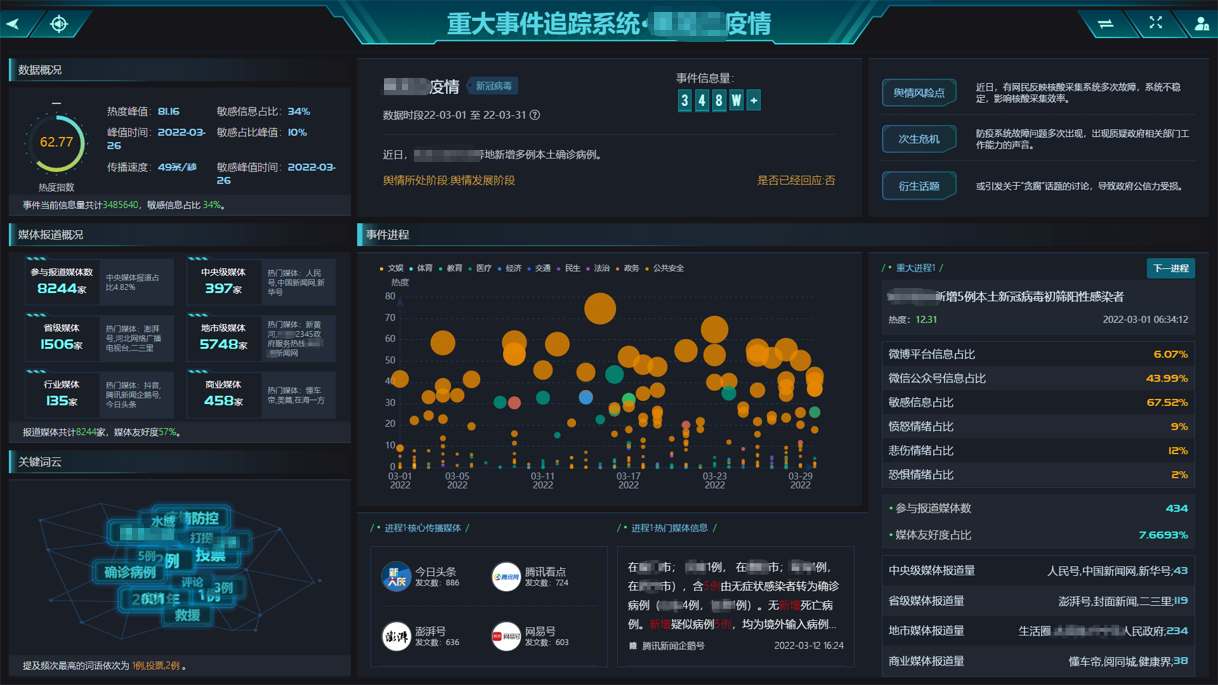The image size is (1218, 685).
Task: Open 今日头条 media logo
Action: click(x=396, y=577)
